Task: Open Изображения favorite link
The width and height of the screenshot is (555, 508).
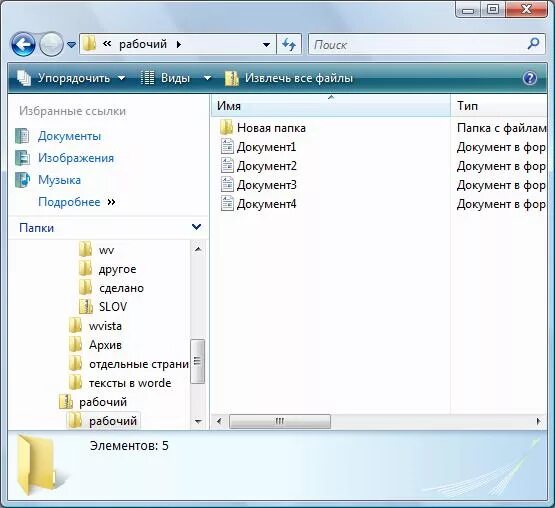Action: (x=76, y=158)
